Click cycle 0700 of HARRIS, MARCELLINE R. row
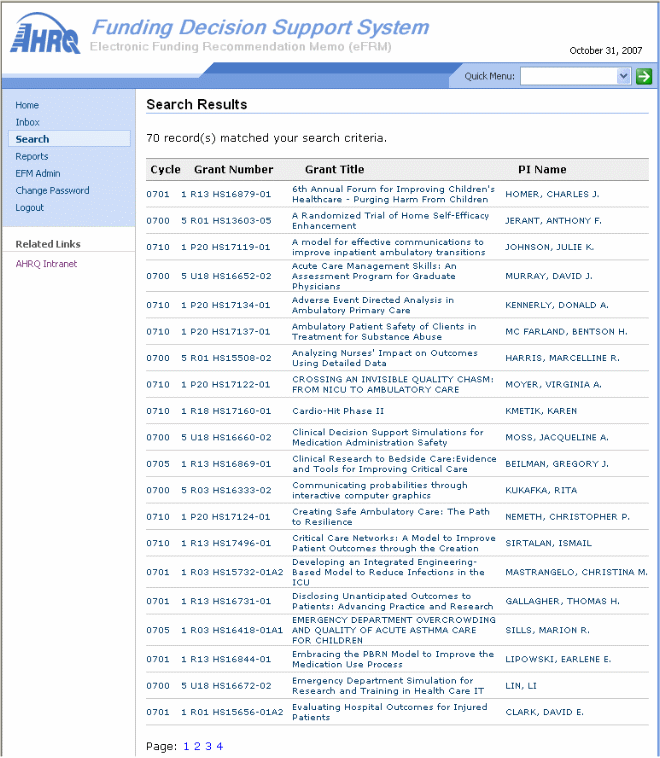Screen dimensions: 660x758 click(158, 358)
